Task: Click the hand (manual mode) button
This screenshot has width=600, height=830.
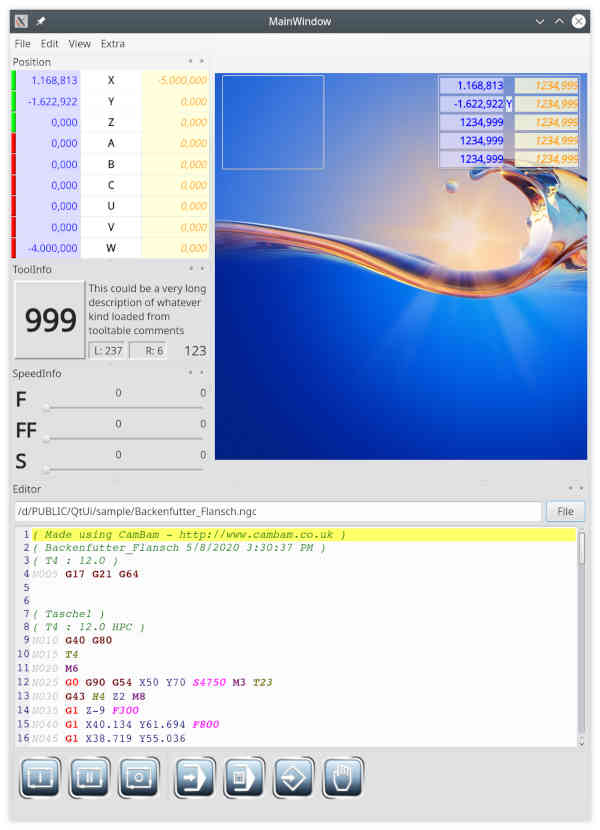Action: coord(343,777)
